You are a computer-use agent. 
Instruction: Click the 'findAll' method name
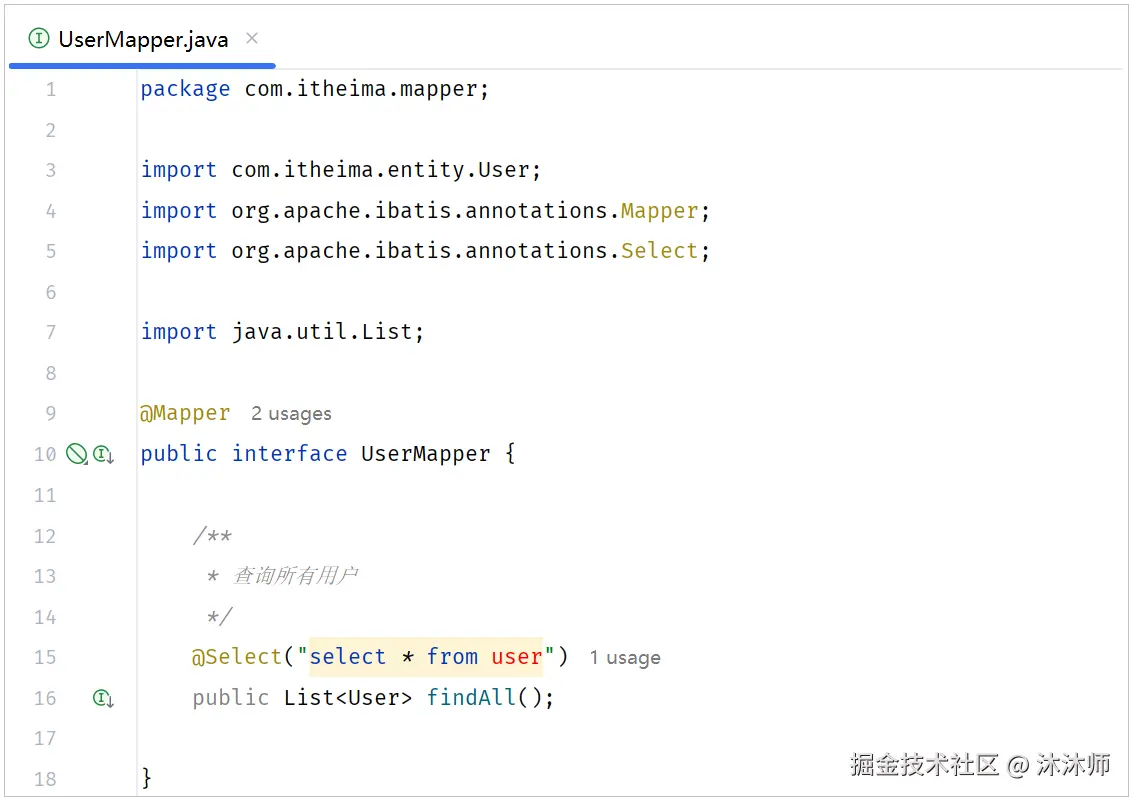471,698
